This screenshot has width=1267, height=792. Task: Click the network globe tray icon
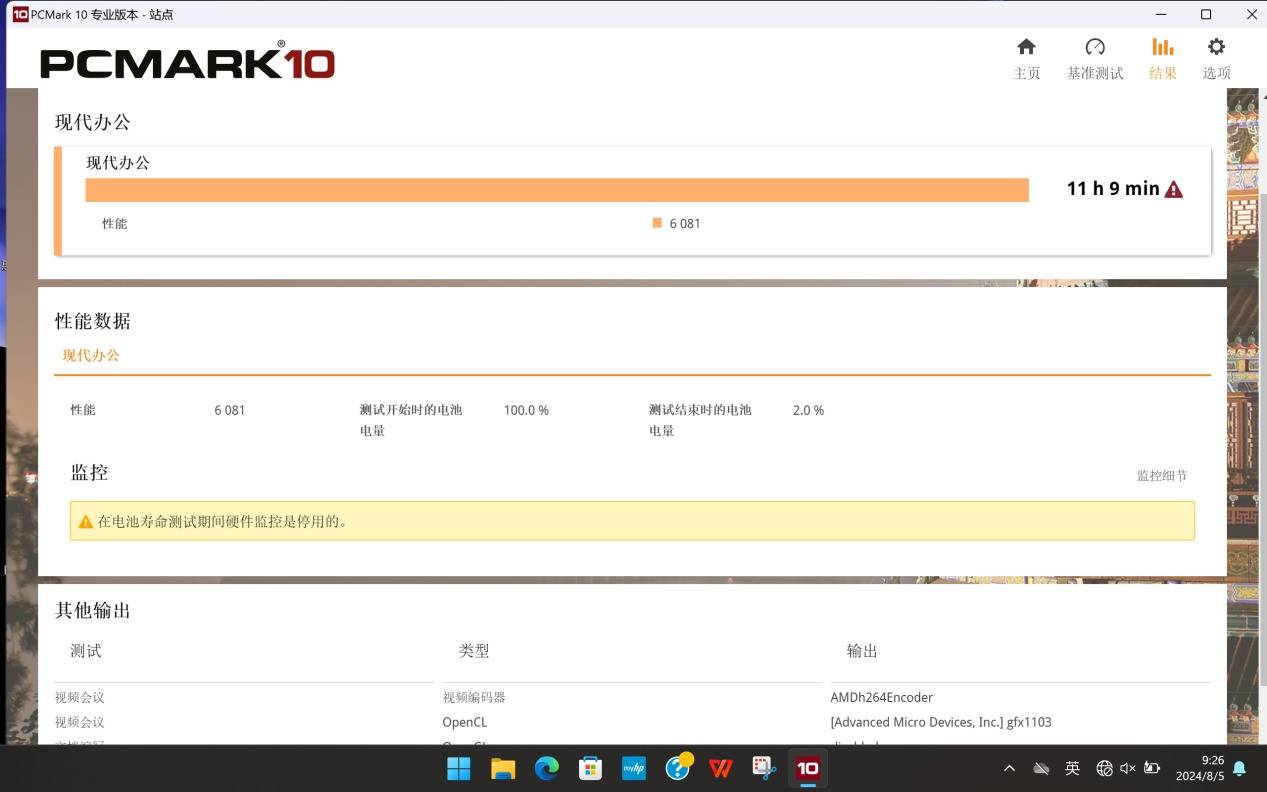tap(1104, 768)
